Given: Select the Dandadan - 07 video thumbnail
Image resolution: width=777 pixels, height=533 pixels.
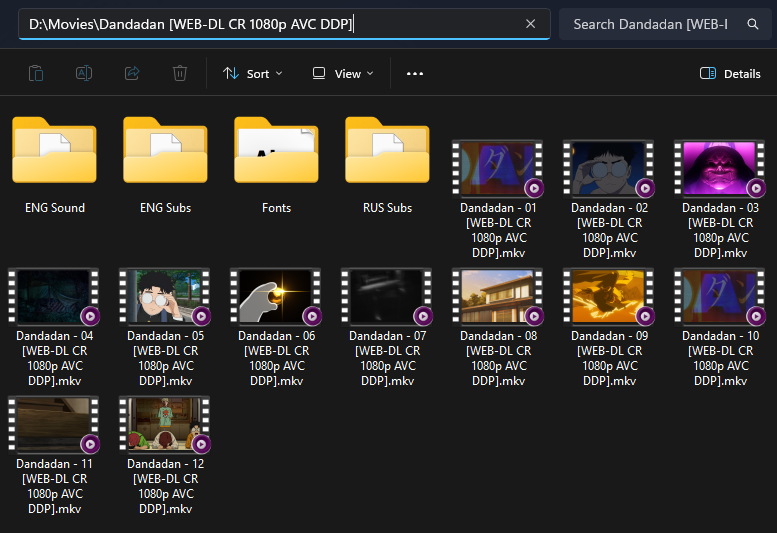Looking at the screenshot, I should pyautogui.click(x=387, y=296).
